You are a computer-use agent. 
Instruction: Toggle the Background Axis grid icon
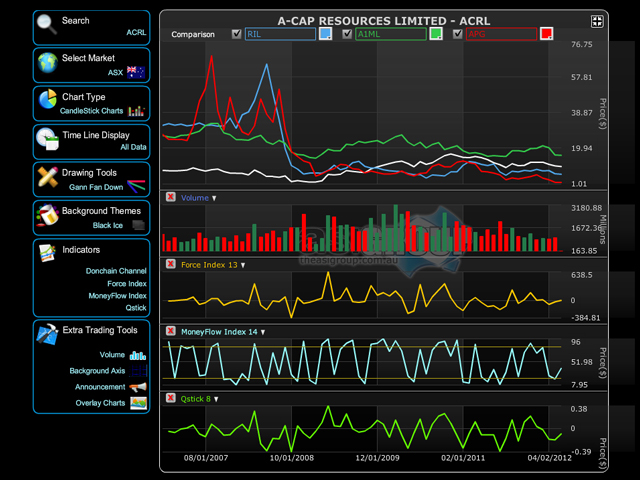click(138, 371)
